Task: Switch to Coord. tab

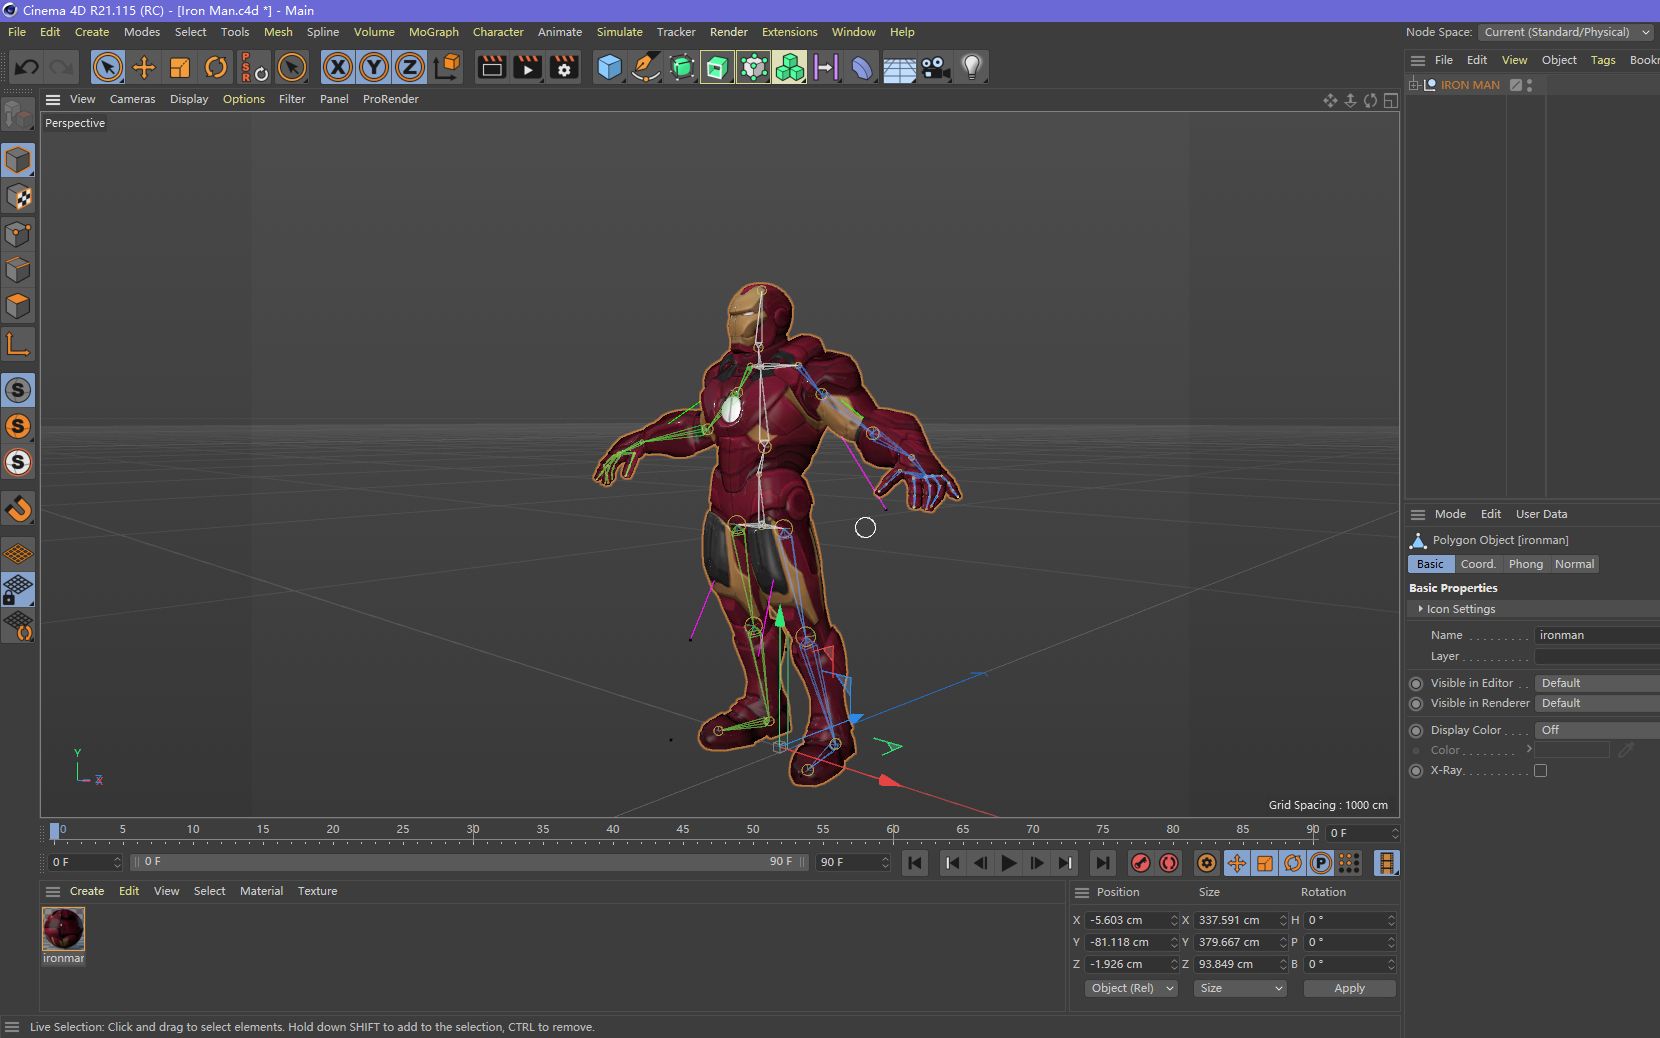Action: click(x=1477, y=564)
